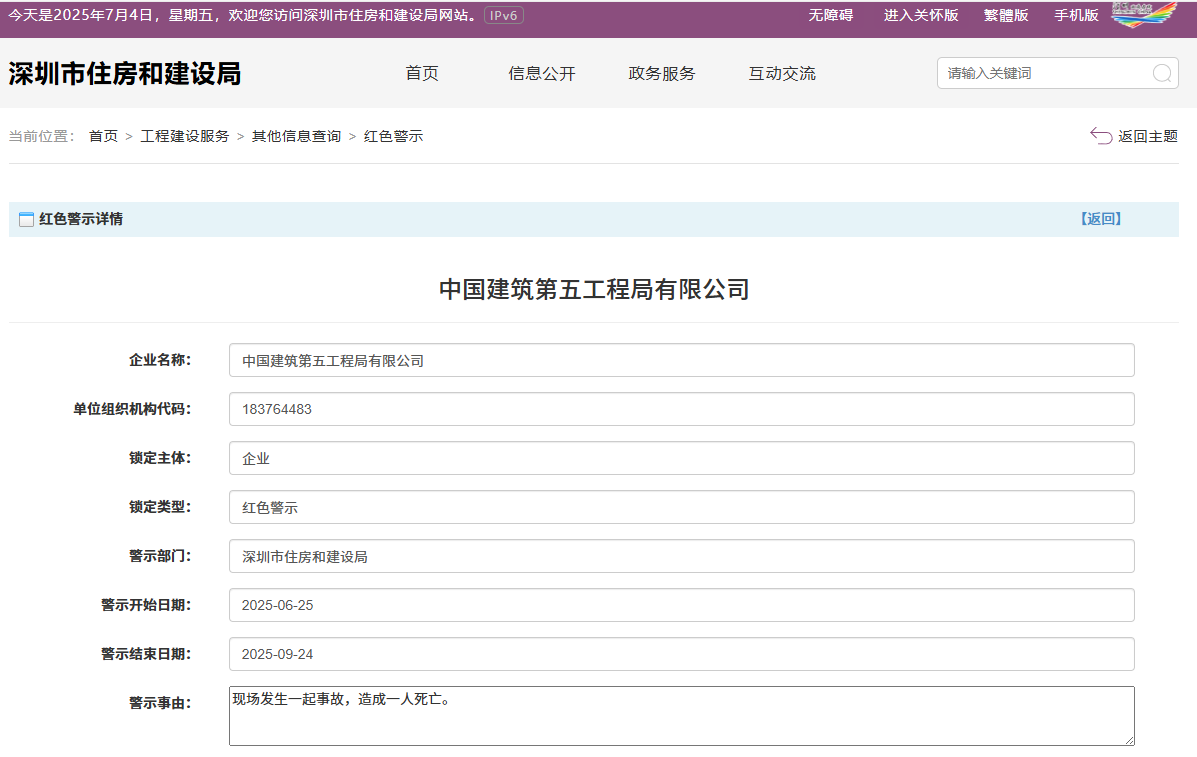Click the panel icon beside 红色警示详情
The image size is (1197, 757).
[x=26, y=220]
